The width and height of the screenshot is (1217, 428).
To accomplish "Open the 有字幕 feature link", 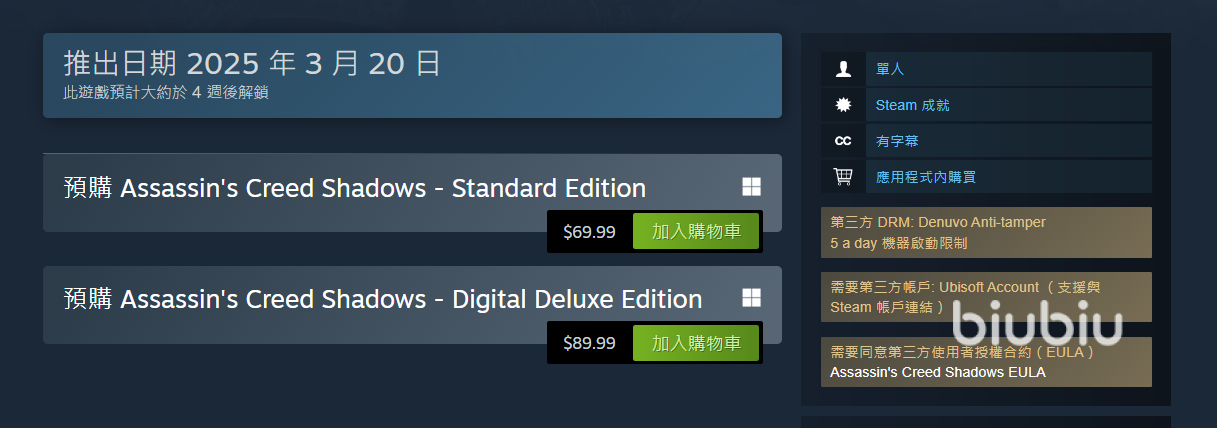I will [x=897, y=141].
